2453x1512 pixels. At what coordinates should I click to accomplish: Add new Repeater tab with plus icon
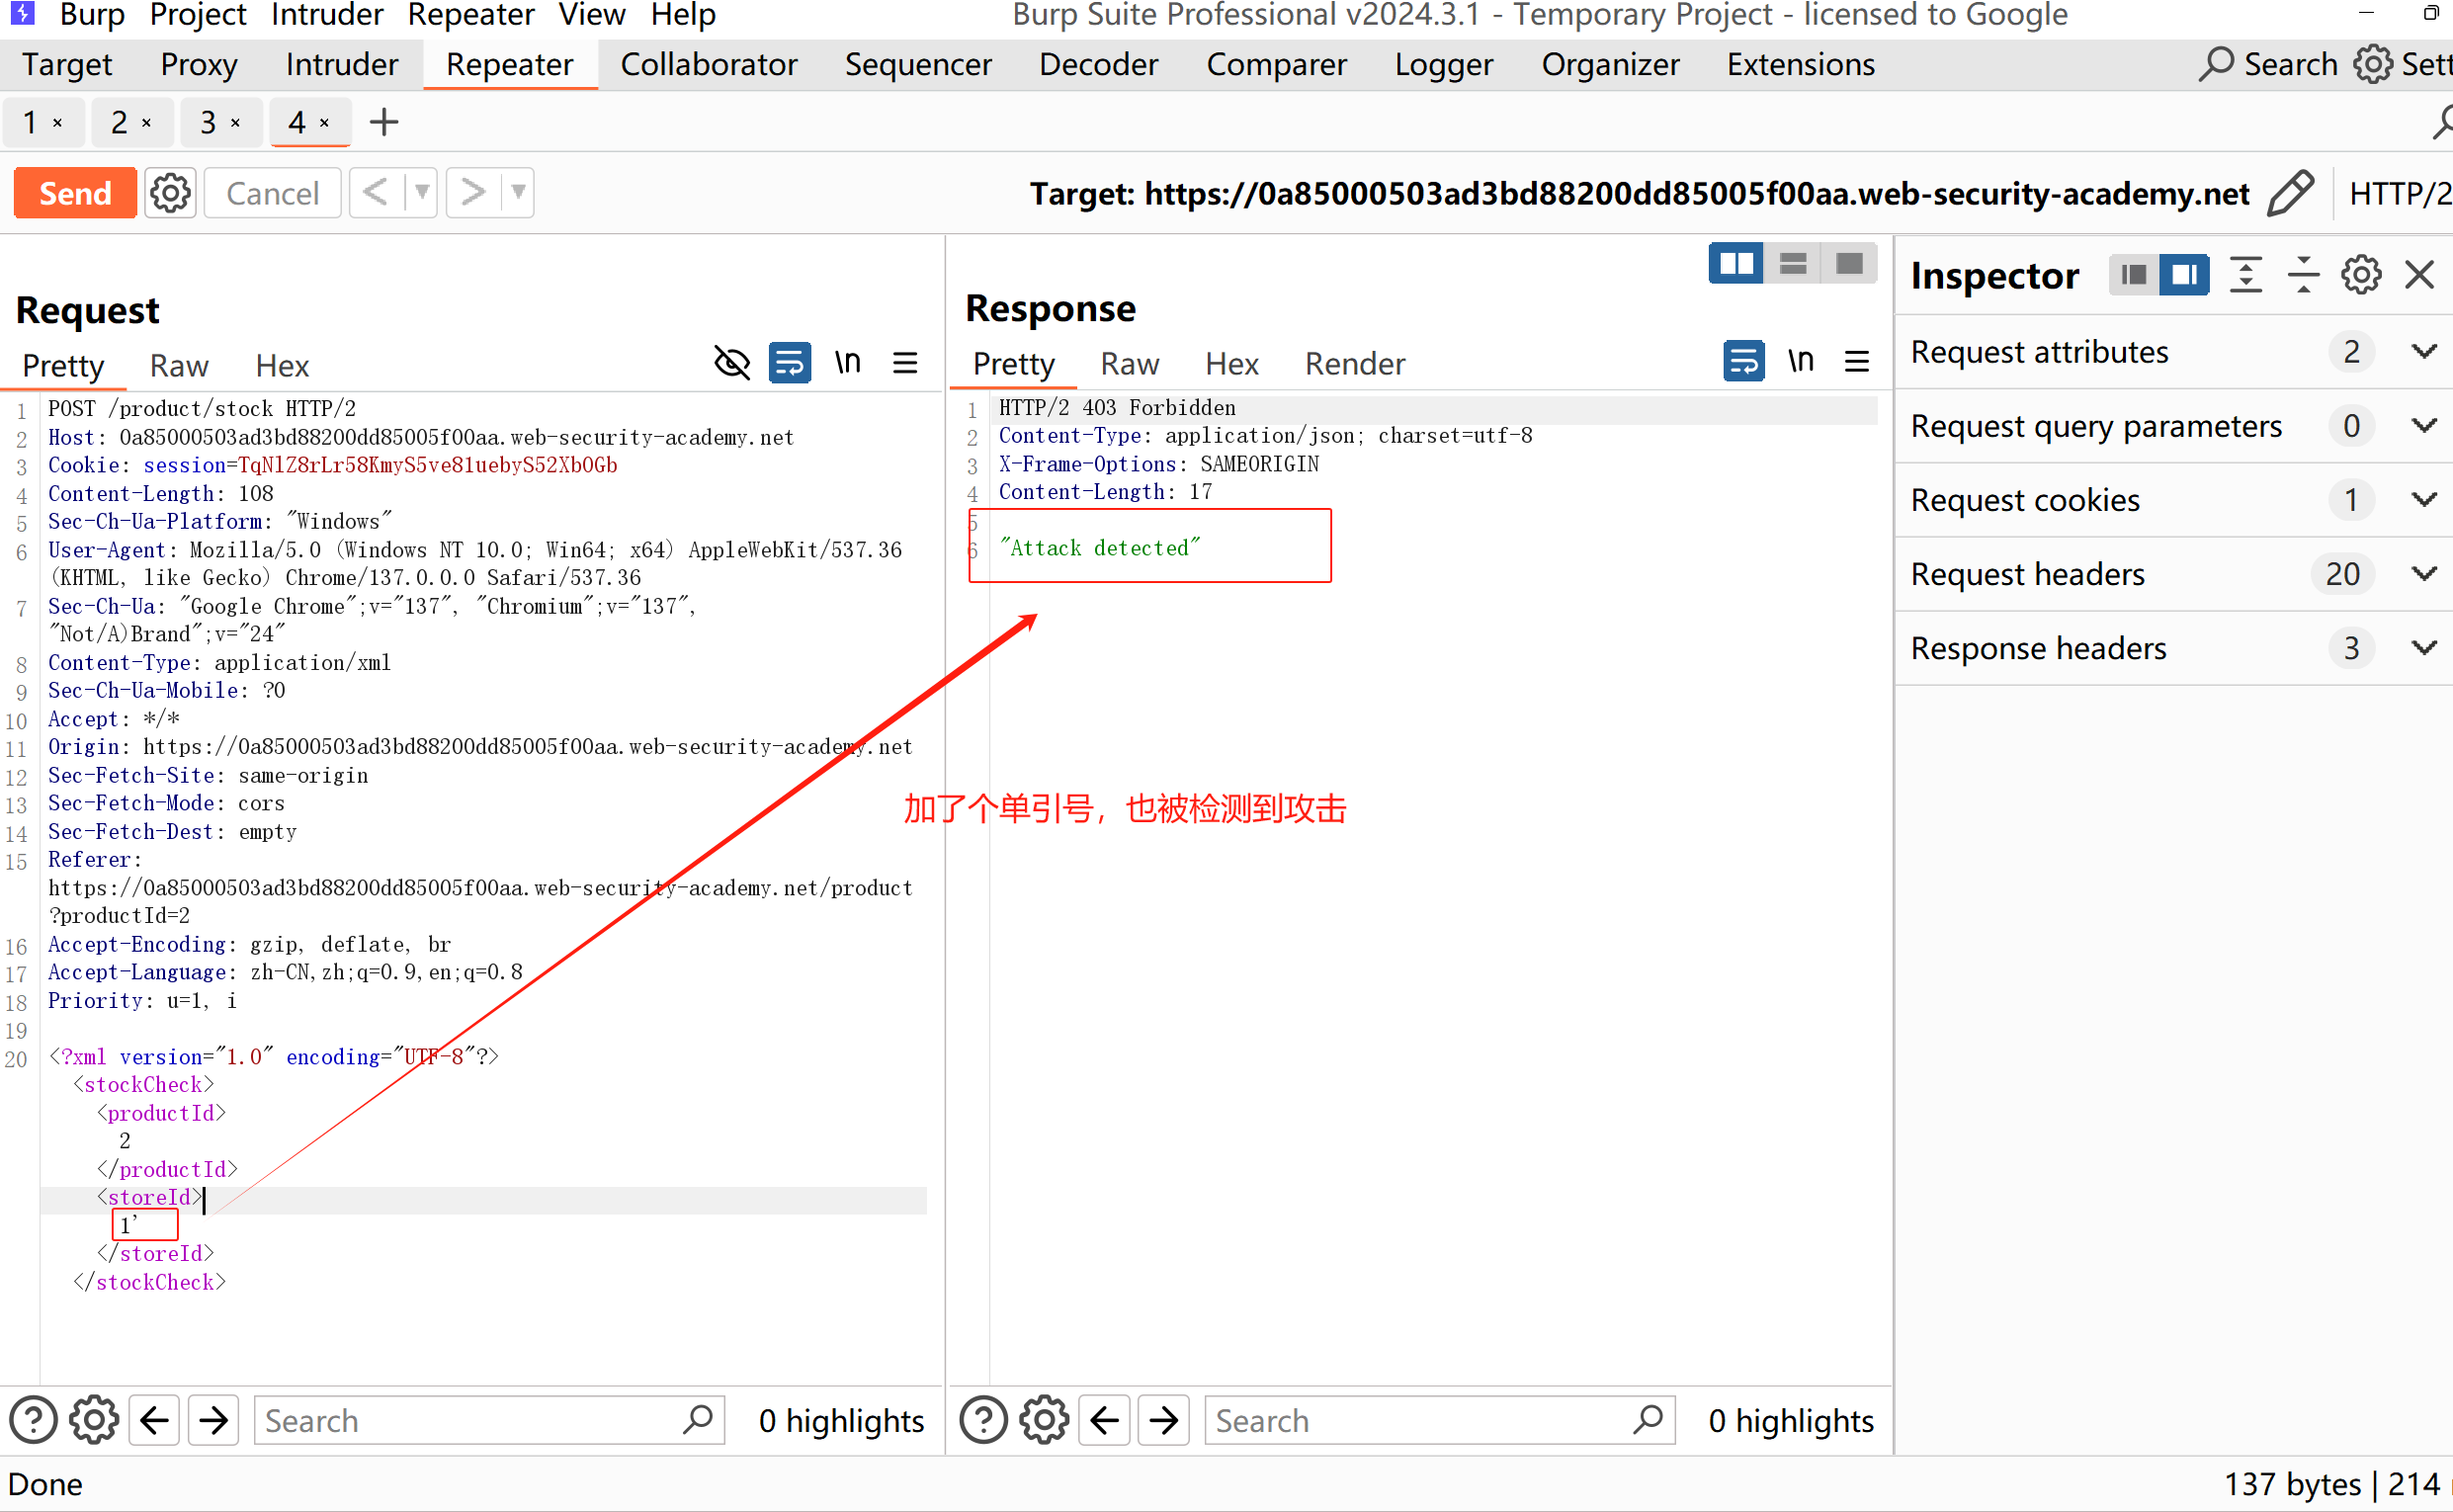point(384,122)
